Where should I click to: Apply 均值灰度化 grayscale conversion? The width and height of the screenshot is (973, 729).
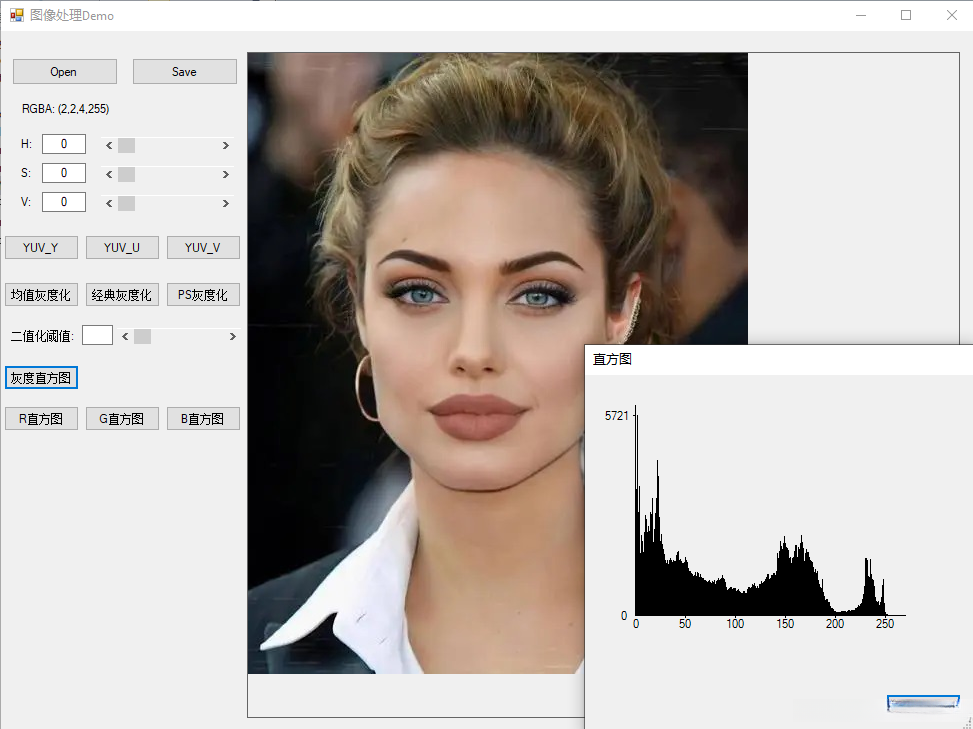pyautogui.click(x=41, y=295)
